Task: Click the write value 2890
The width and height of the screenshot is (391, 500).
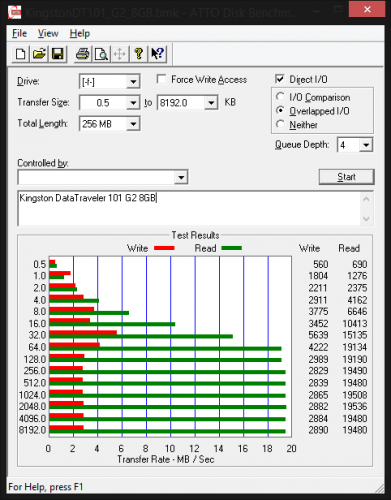Action: (318, 430)
